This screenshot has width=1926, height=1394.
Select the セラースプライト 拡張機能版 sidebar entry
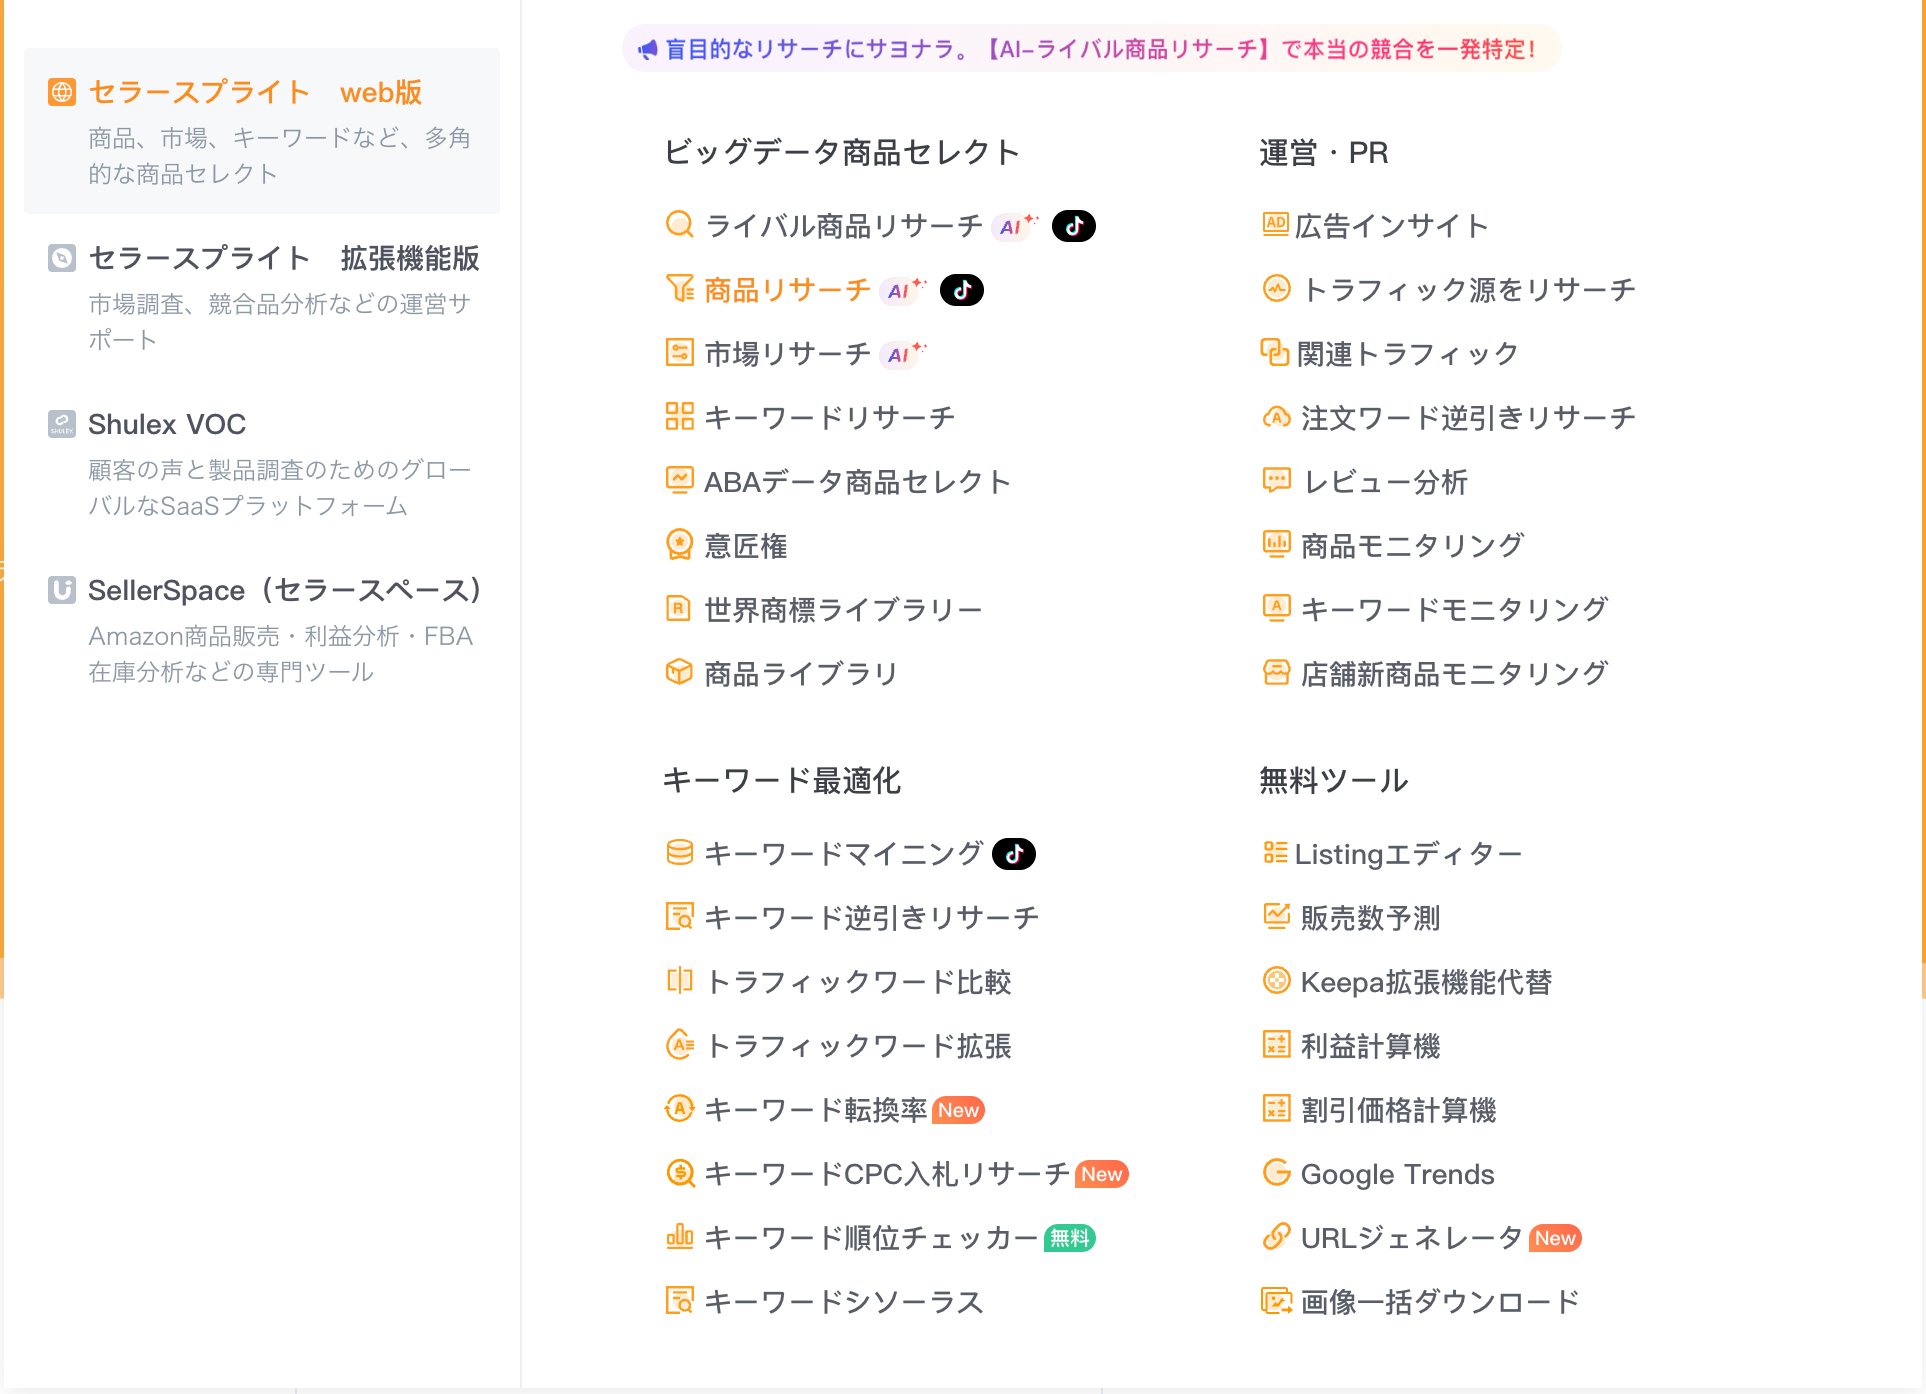283,258
